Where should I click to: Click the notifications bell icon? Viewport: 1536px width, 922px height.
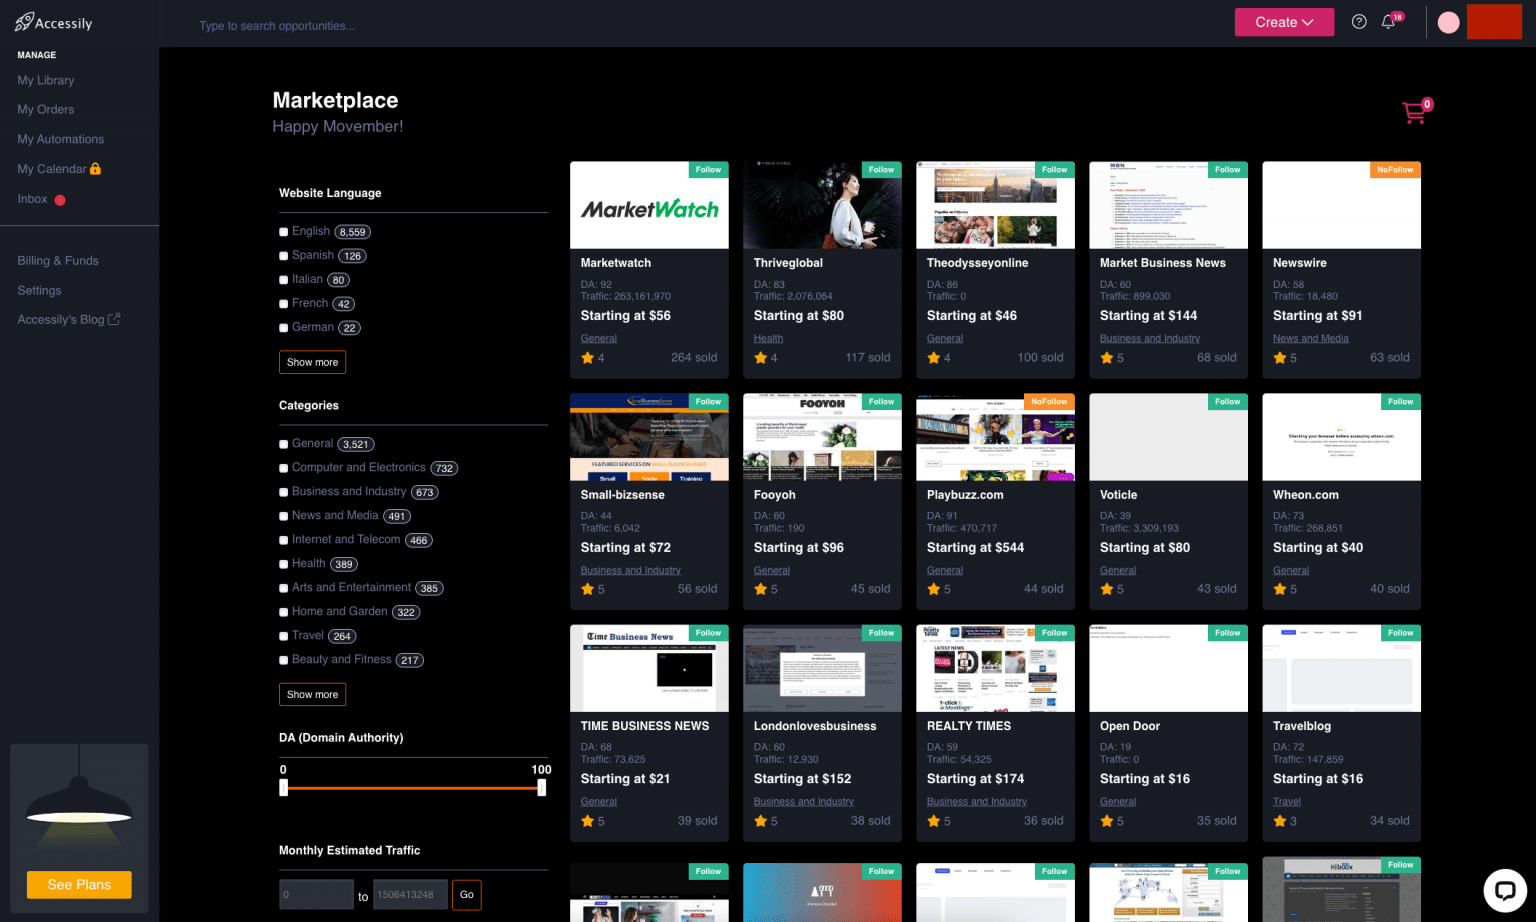[1388, 22]
